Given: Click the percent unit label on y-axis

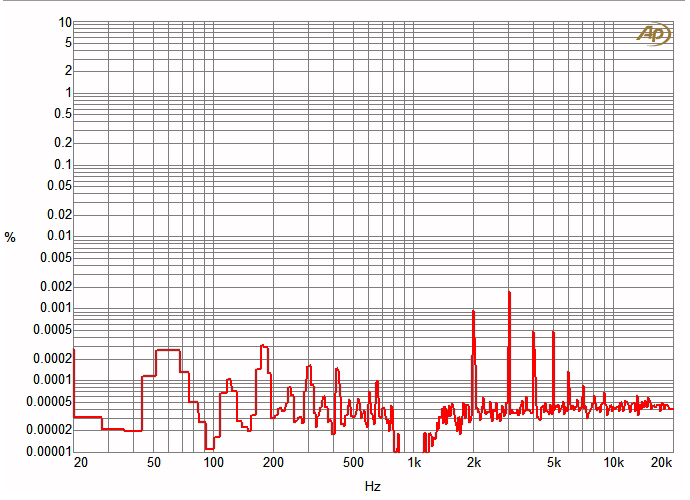Looking at the screenshot, I should click(x=10, y=238).
